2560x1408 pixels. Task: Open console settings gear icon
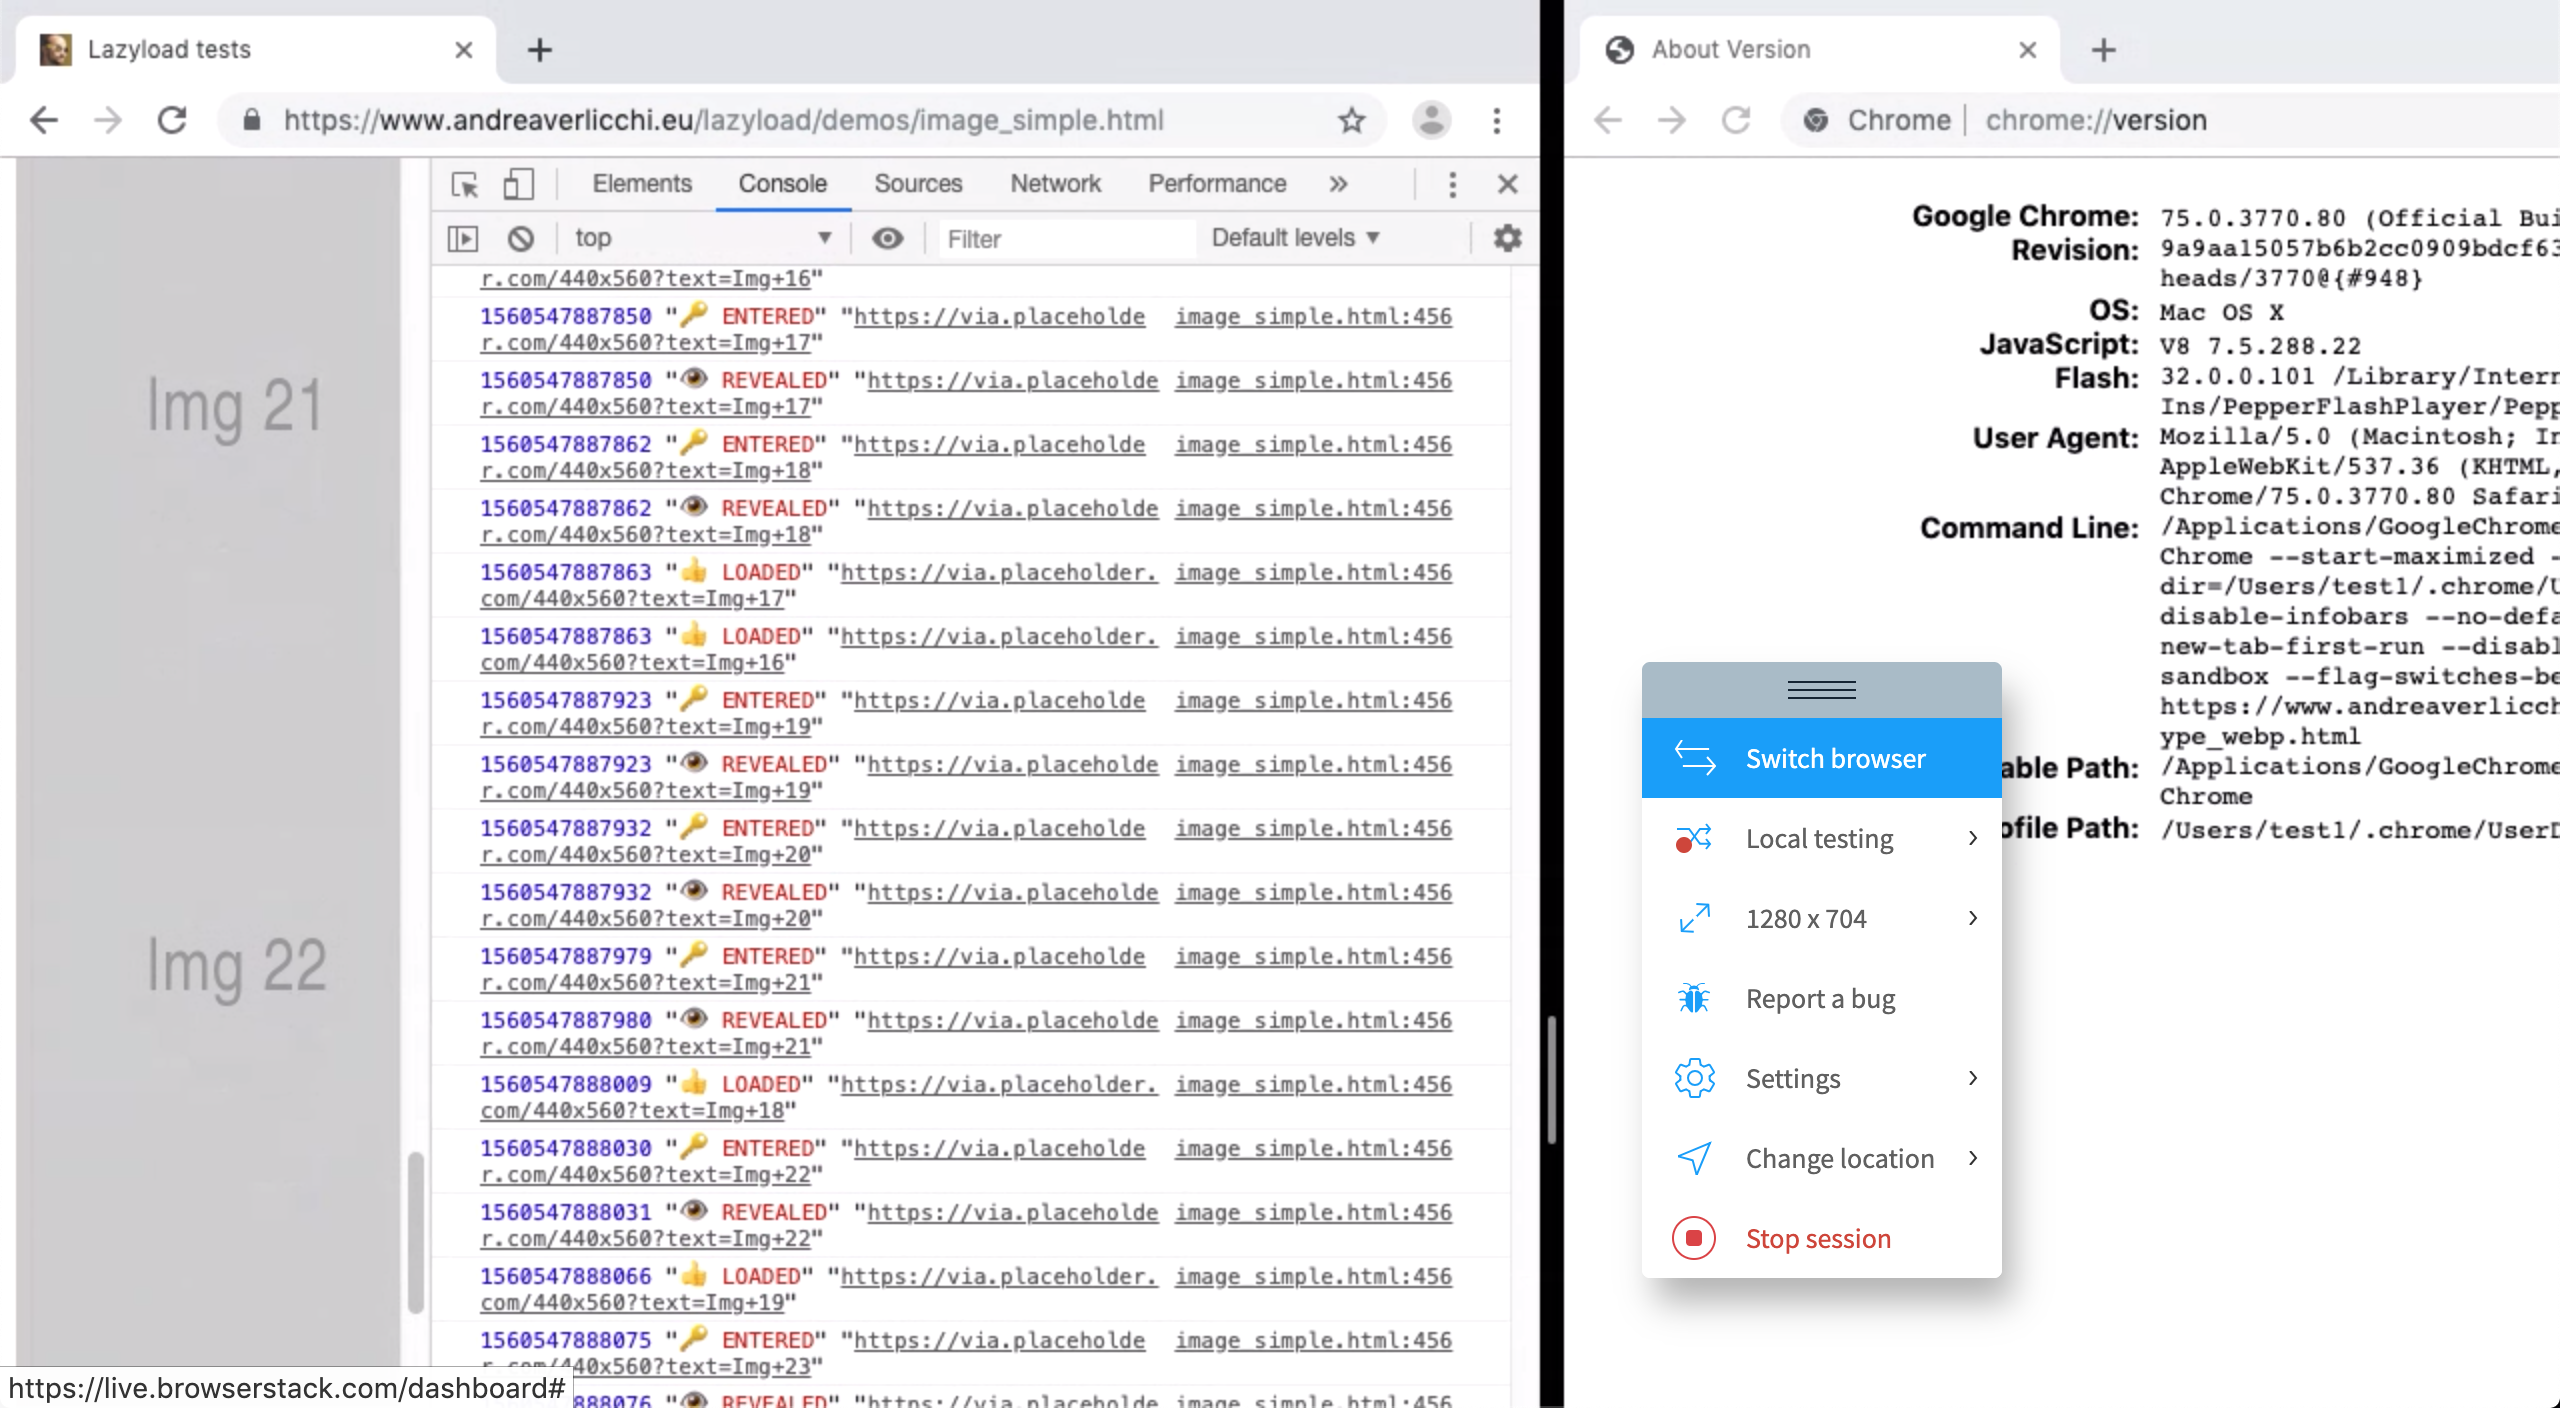coord(1507,238)
